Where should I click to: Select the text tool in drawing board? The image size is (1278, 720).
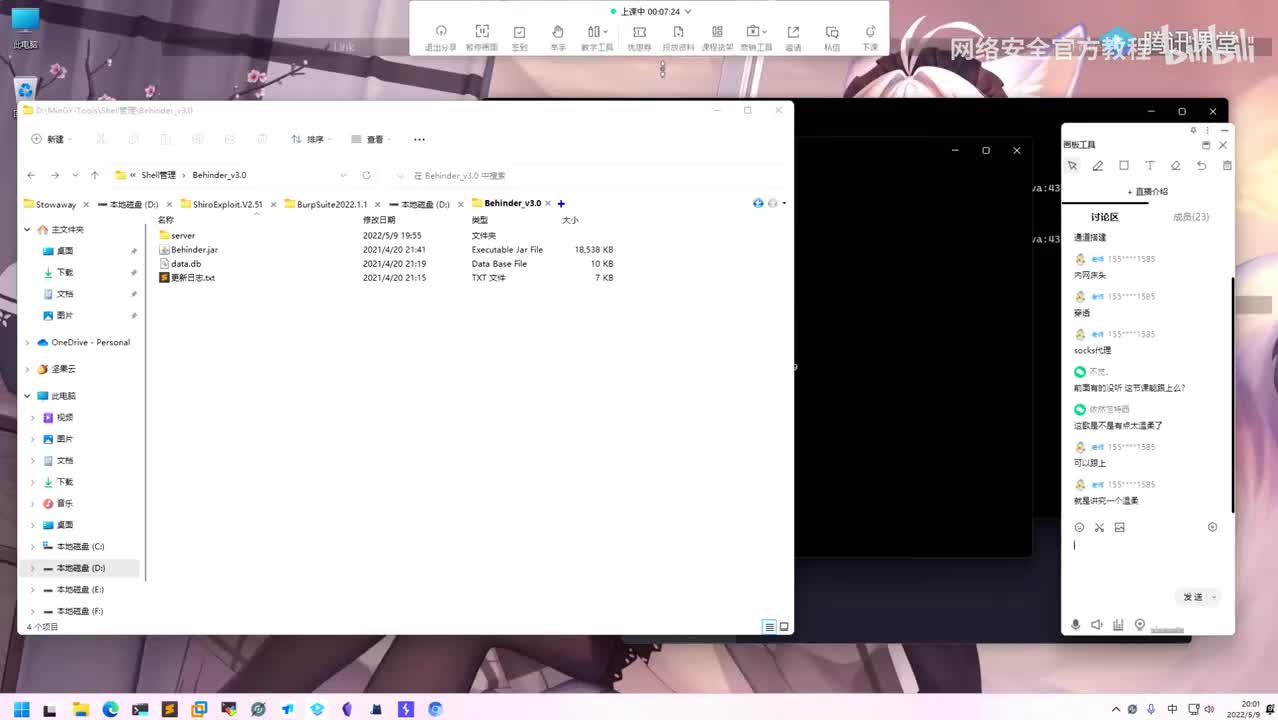pos(1150,166)
